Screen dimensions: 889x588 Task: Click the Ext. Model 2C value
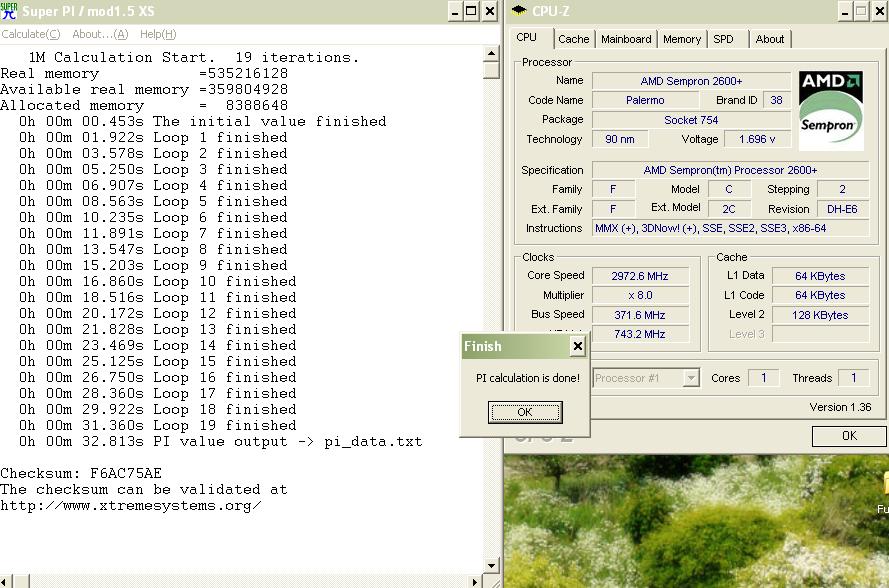click(729, 209)
